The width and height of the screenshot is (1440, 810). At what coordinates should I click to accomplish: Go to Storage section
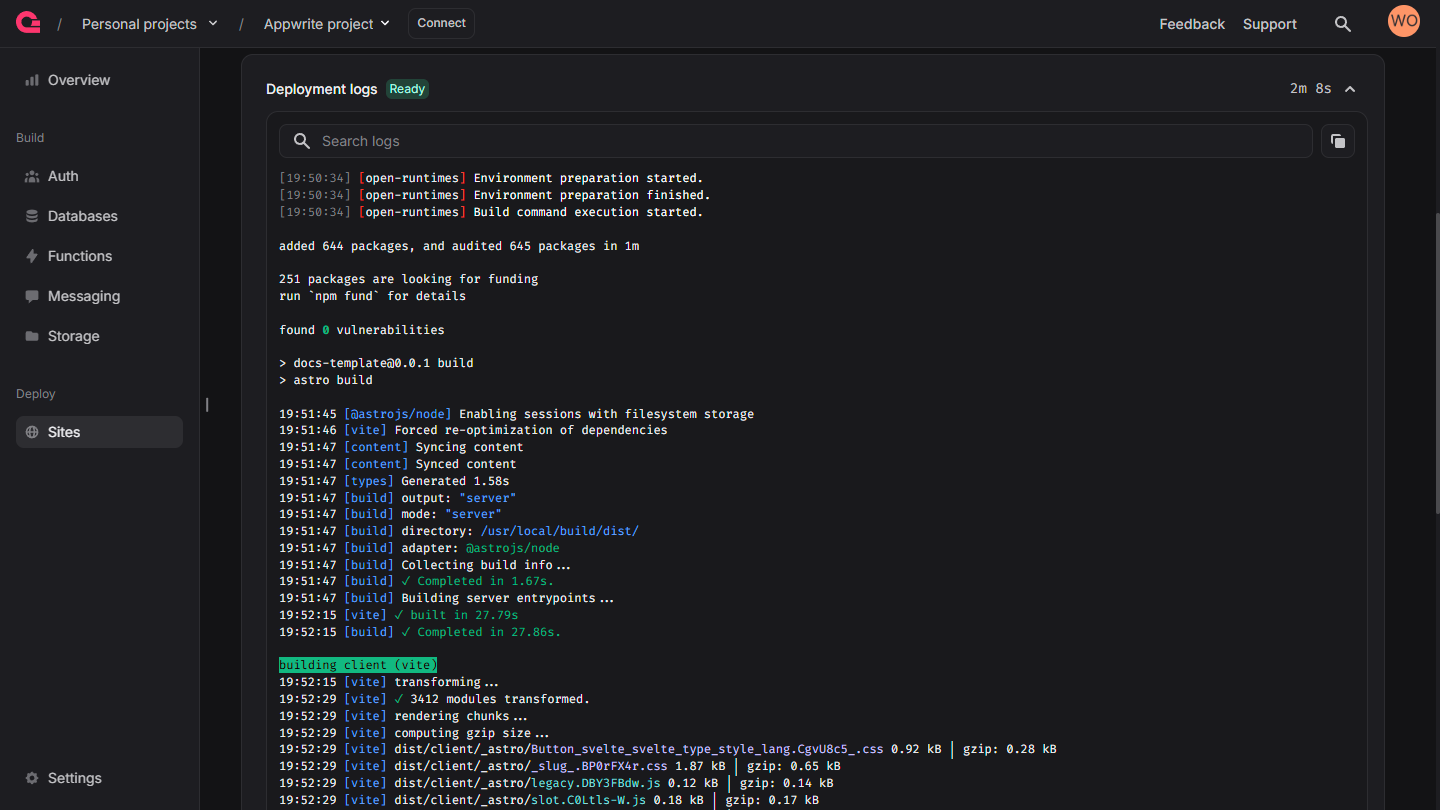click(99, 336)
